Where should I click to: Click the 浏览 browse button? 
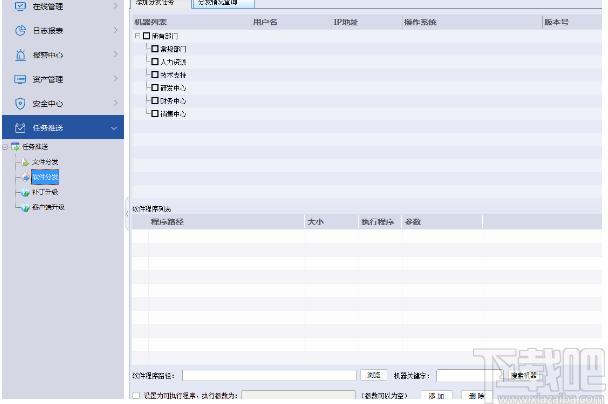(374, 375)
